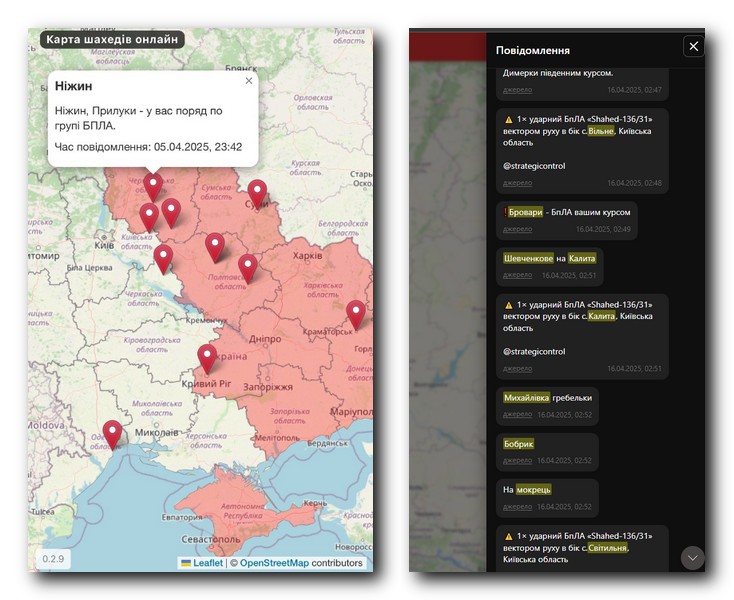The image size is (734, 600).
Task: Click the map pin near Одеса
Action: click(112, 434)
